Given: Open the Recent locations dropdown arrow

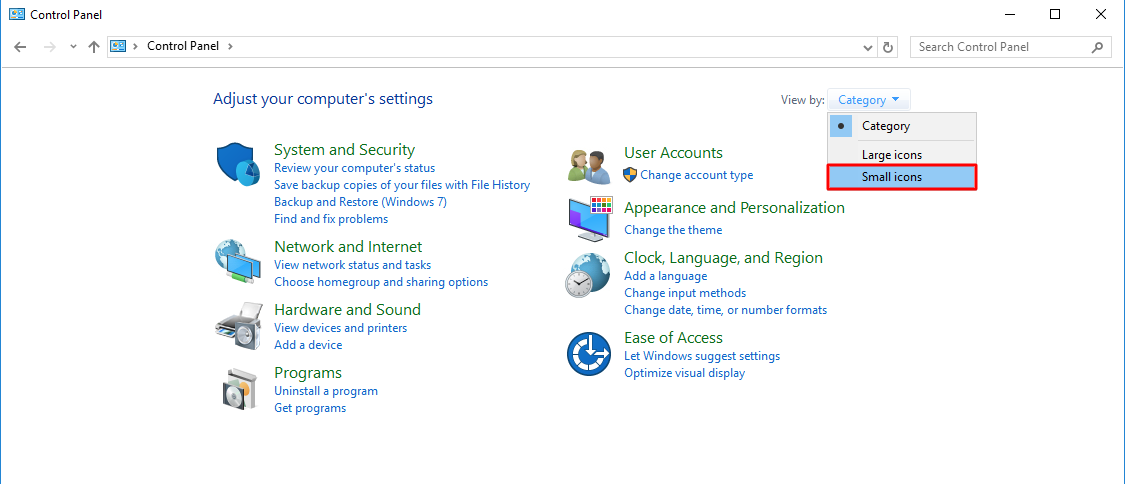Looking at the screenshot, I should tap(73, 47).
